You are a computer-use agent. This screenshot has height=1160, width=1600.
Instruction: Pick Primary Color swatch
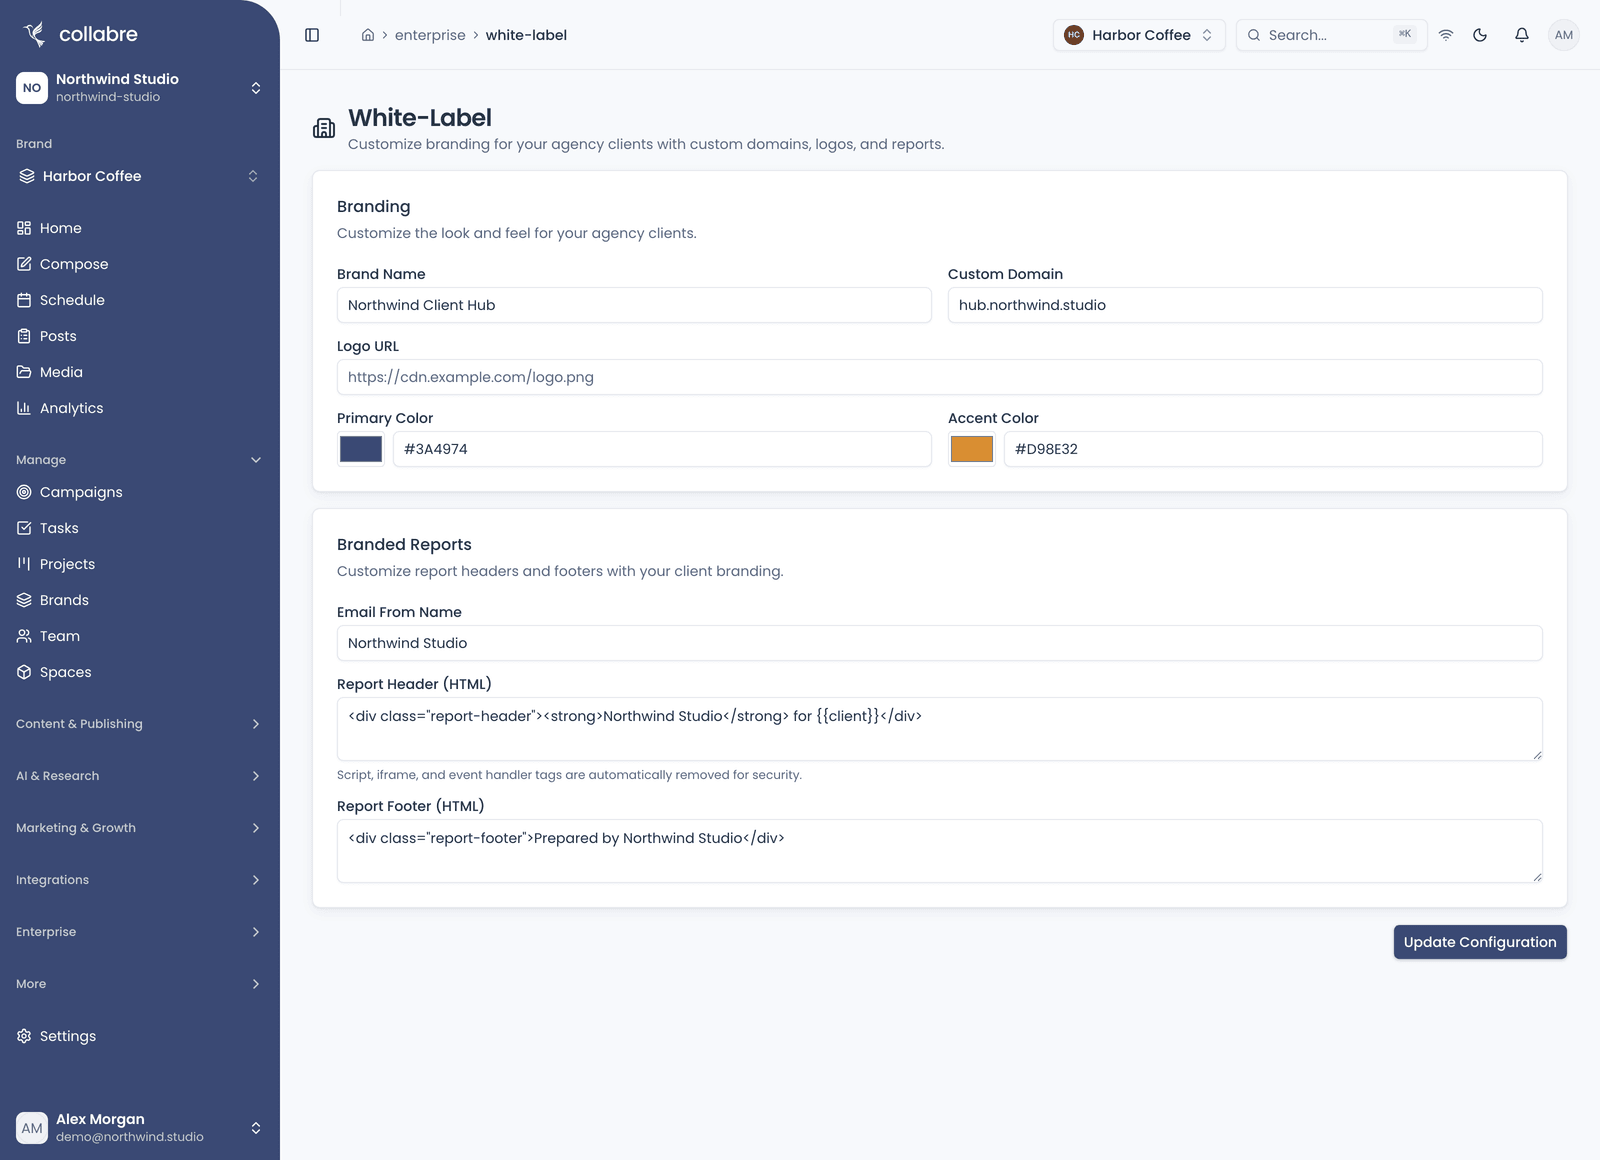click(x=361, y=449)
